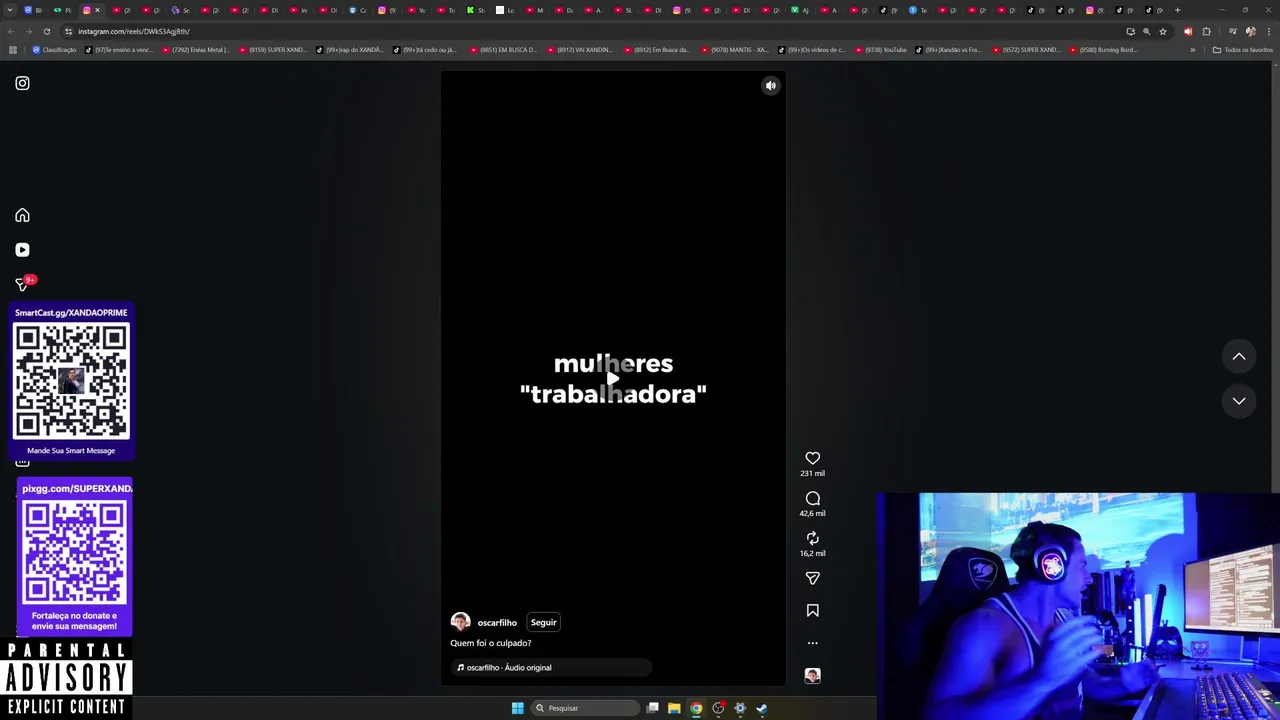The image size is (1280, 720).
Task: Open File Explorer from the taskbar
Action: tap(674, 708)
